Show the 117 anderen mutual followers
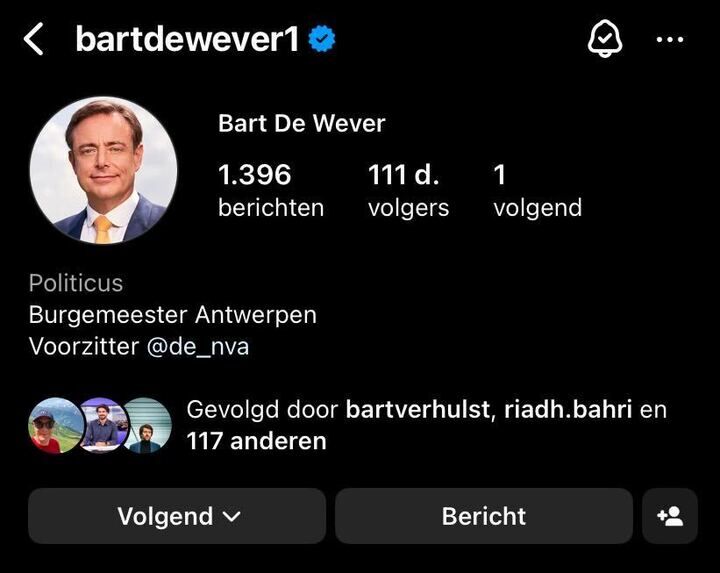This screenshot has height=573, width=720. pos(256,441)
